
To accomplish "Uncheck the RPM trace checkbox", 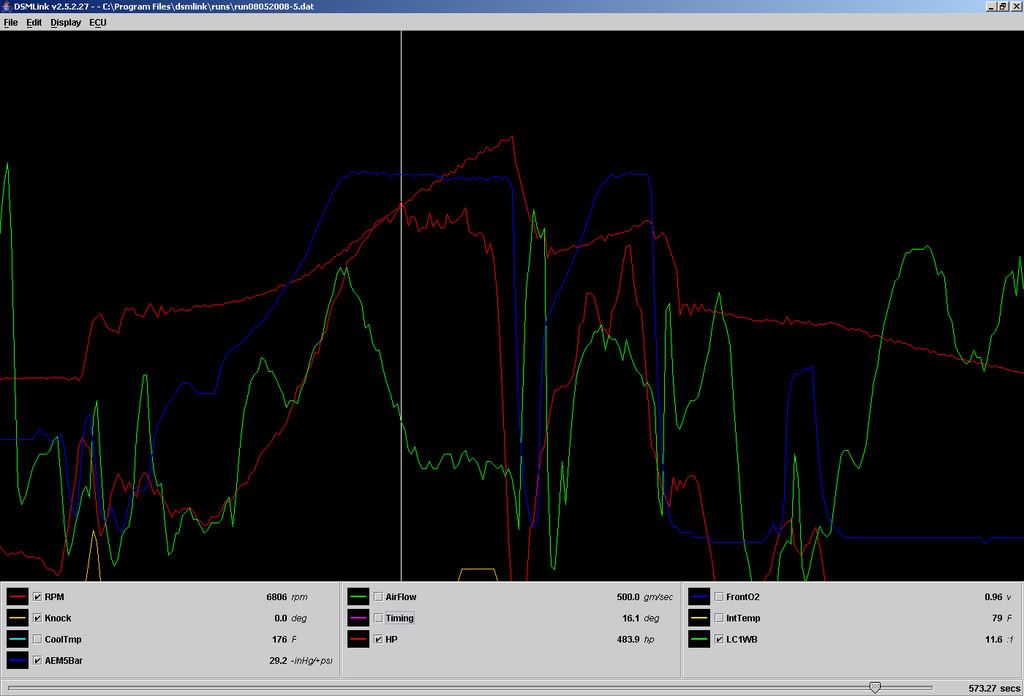I will 38,597.
